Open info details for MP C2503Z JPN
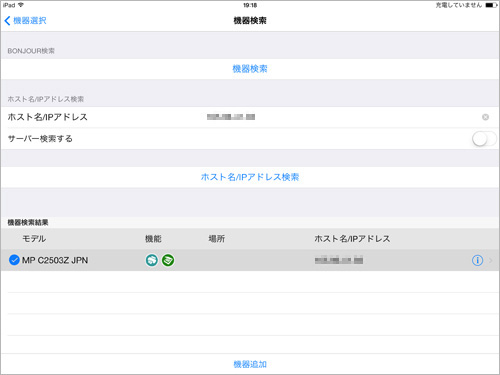500x375 pixels. 477,260
